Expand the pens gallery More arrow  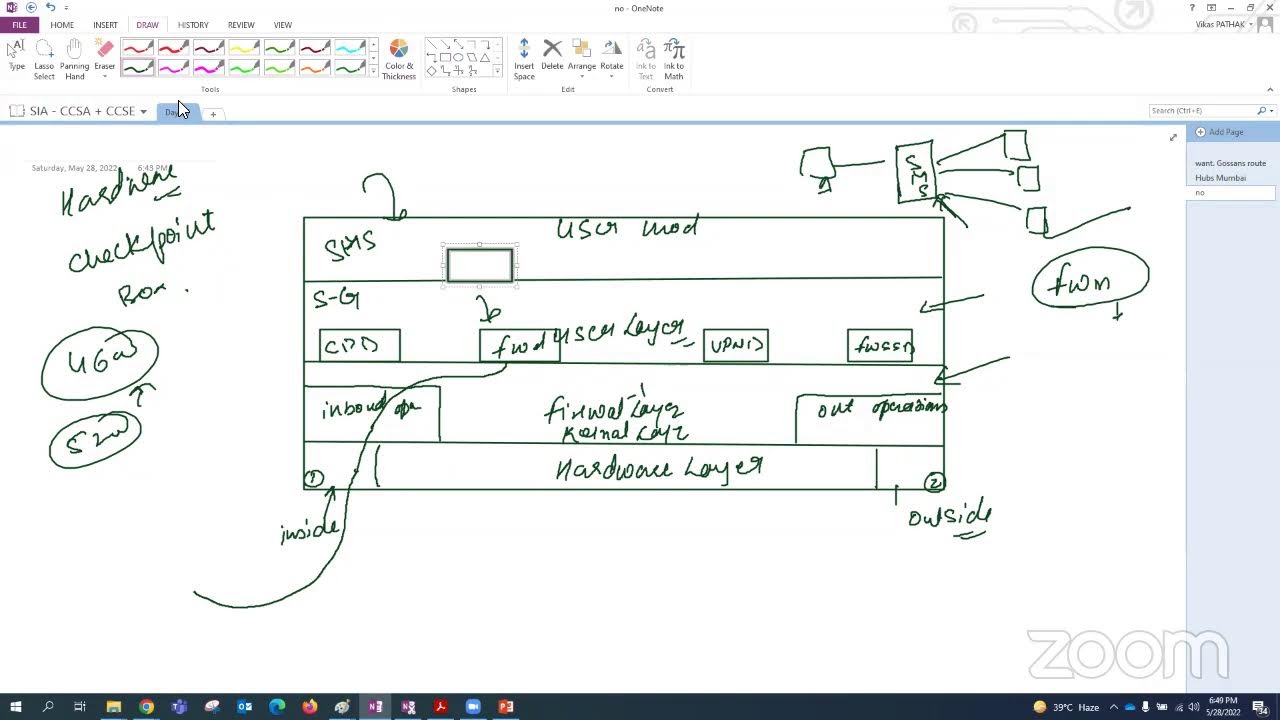coord(373,71)
